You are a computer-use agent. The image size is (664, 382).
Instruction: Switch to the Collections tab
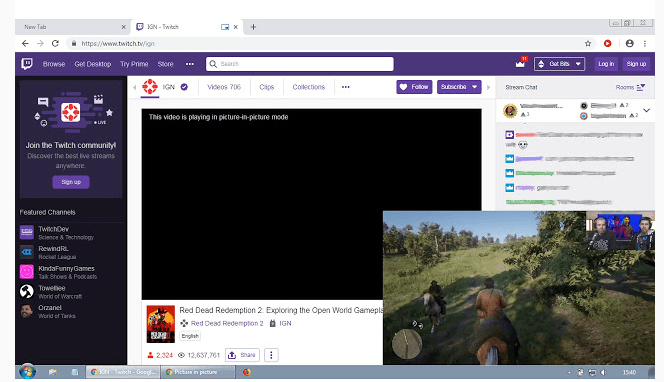[x=309, y=87]
